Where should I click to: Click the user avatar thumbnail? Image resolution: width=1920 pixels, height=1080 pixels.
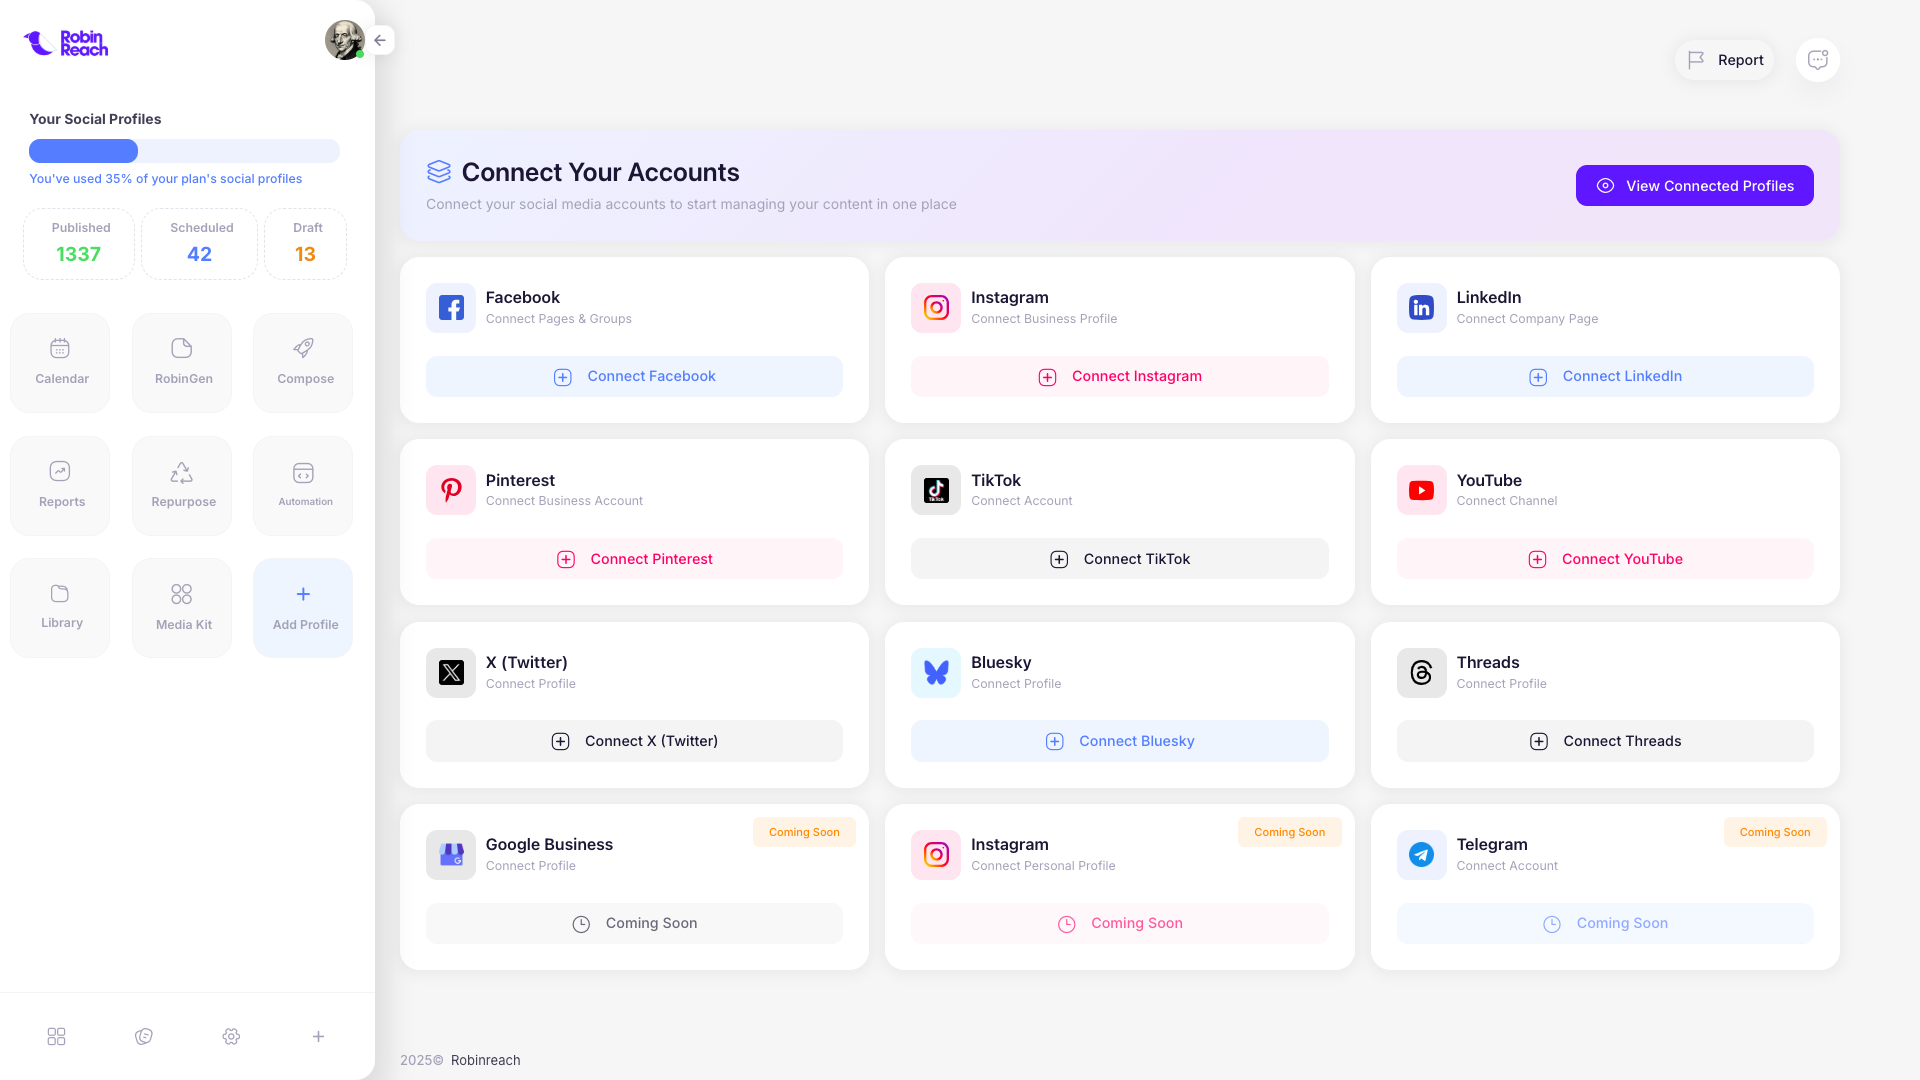coord(344,40)
